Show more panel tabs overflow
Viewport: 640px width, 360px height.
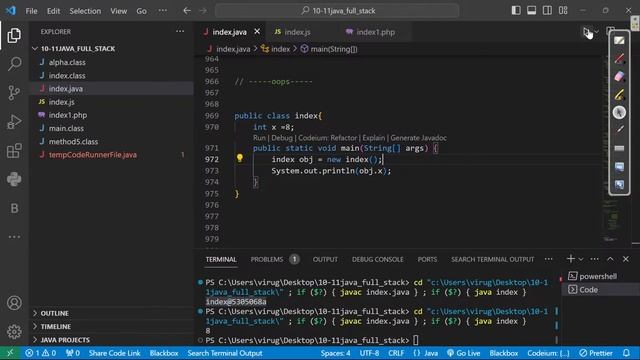point(549,259)
